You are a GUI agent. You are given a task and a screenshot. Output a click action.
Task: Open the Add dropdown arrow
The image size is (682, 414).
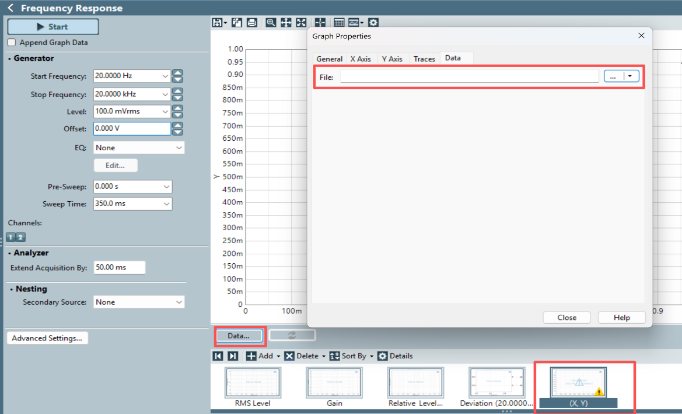point(278,356)
